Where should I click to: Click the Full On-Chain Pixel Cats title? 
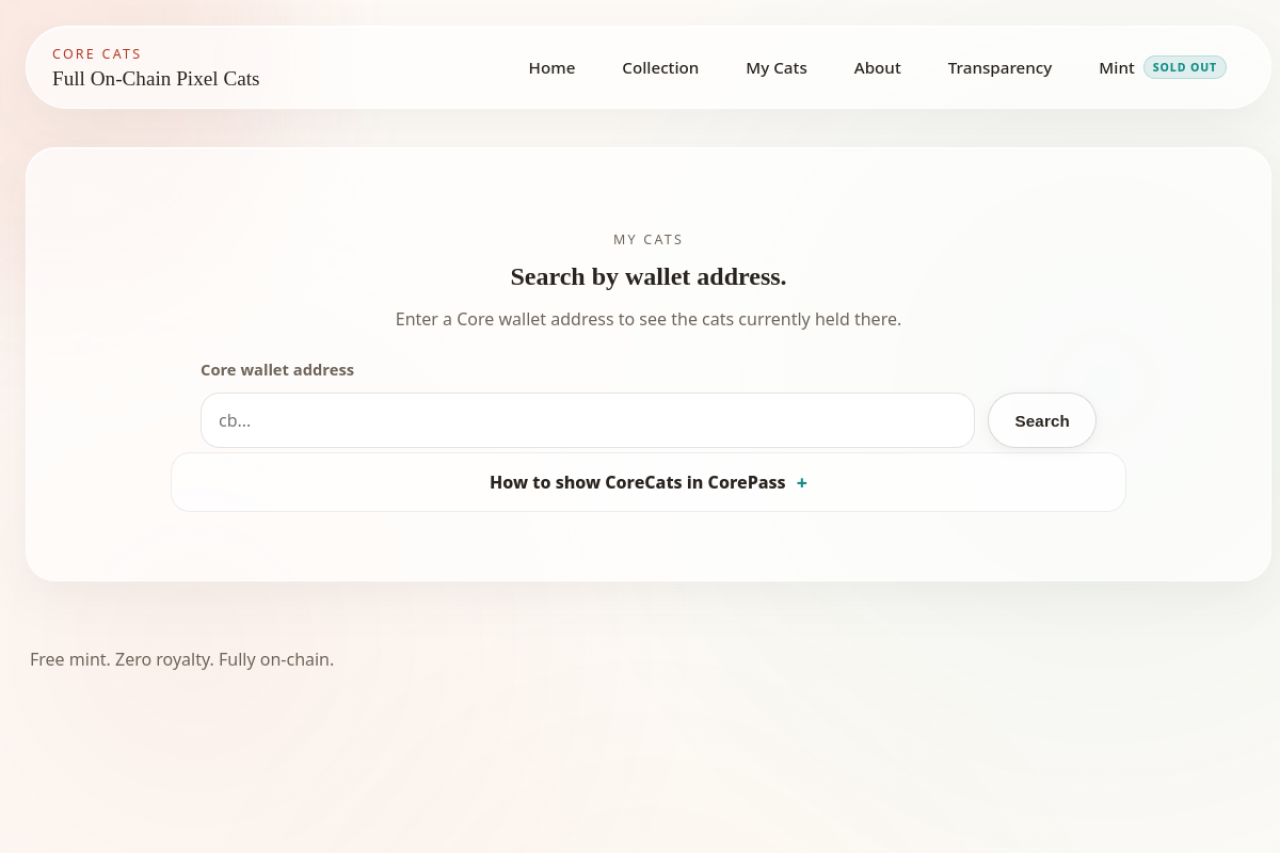click(156, 79)
